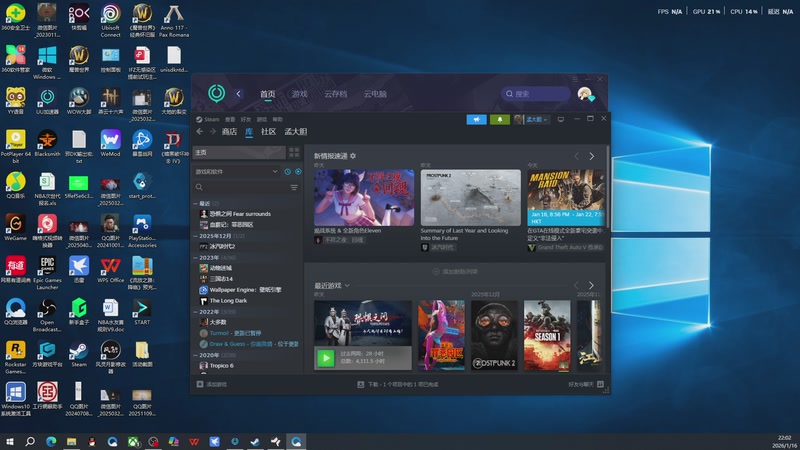Open the Steam notifications bell
Viewport: 800px width, 450px height.
coord(499,119)
